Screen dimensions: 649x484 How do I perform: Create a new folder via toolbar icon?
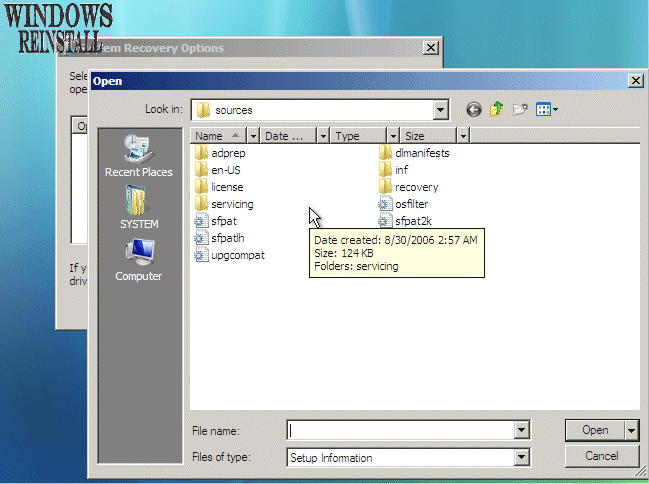pyautogui.click(x=520, y=110)
